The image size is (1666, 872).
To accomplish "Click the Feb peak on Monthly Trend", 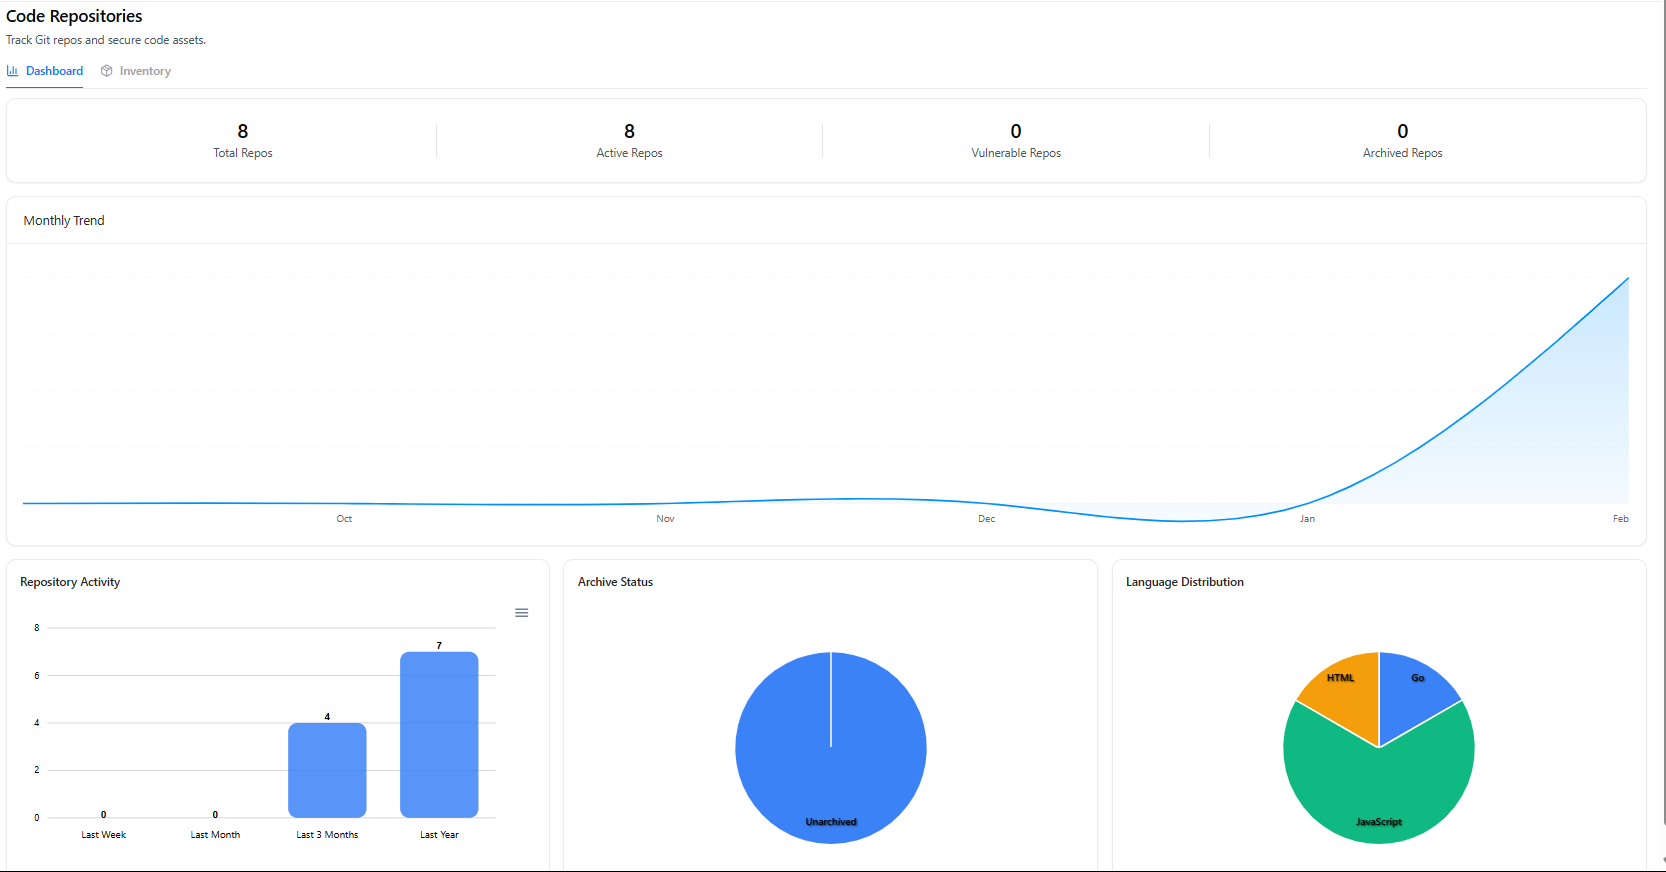I will 1627,279.
